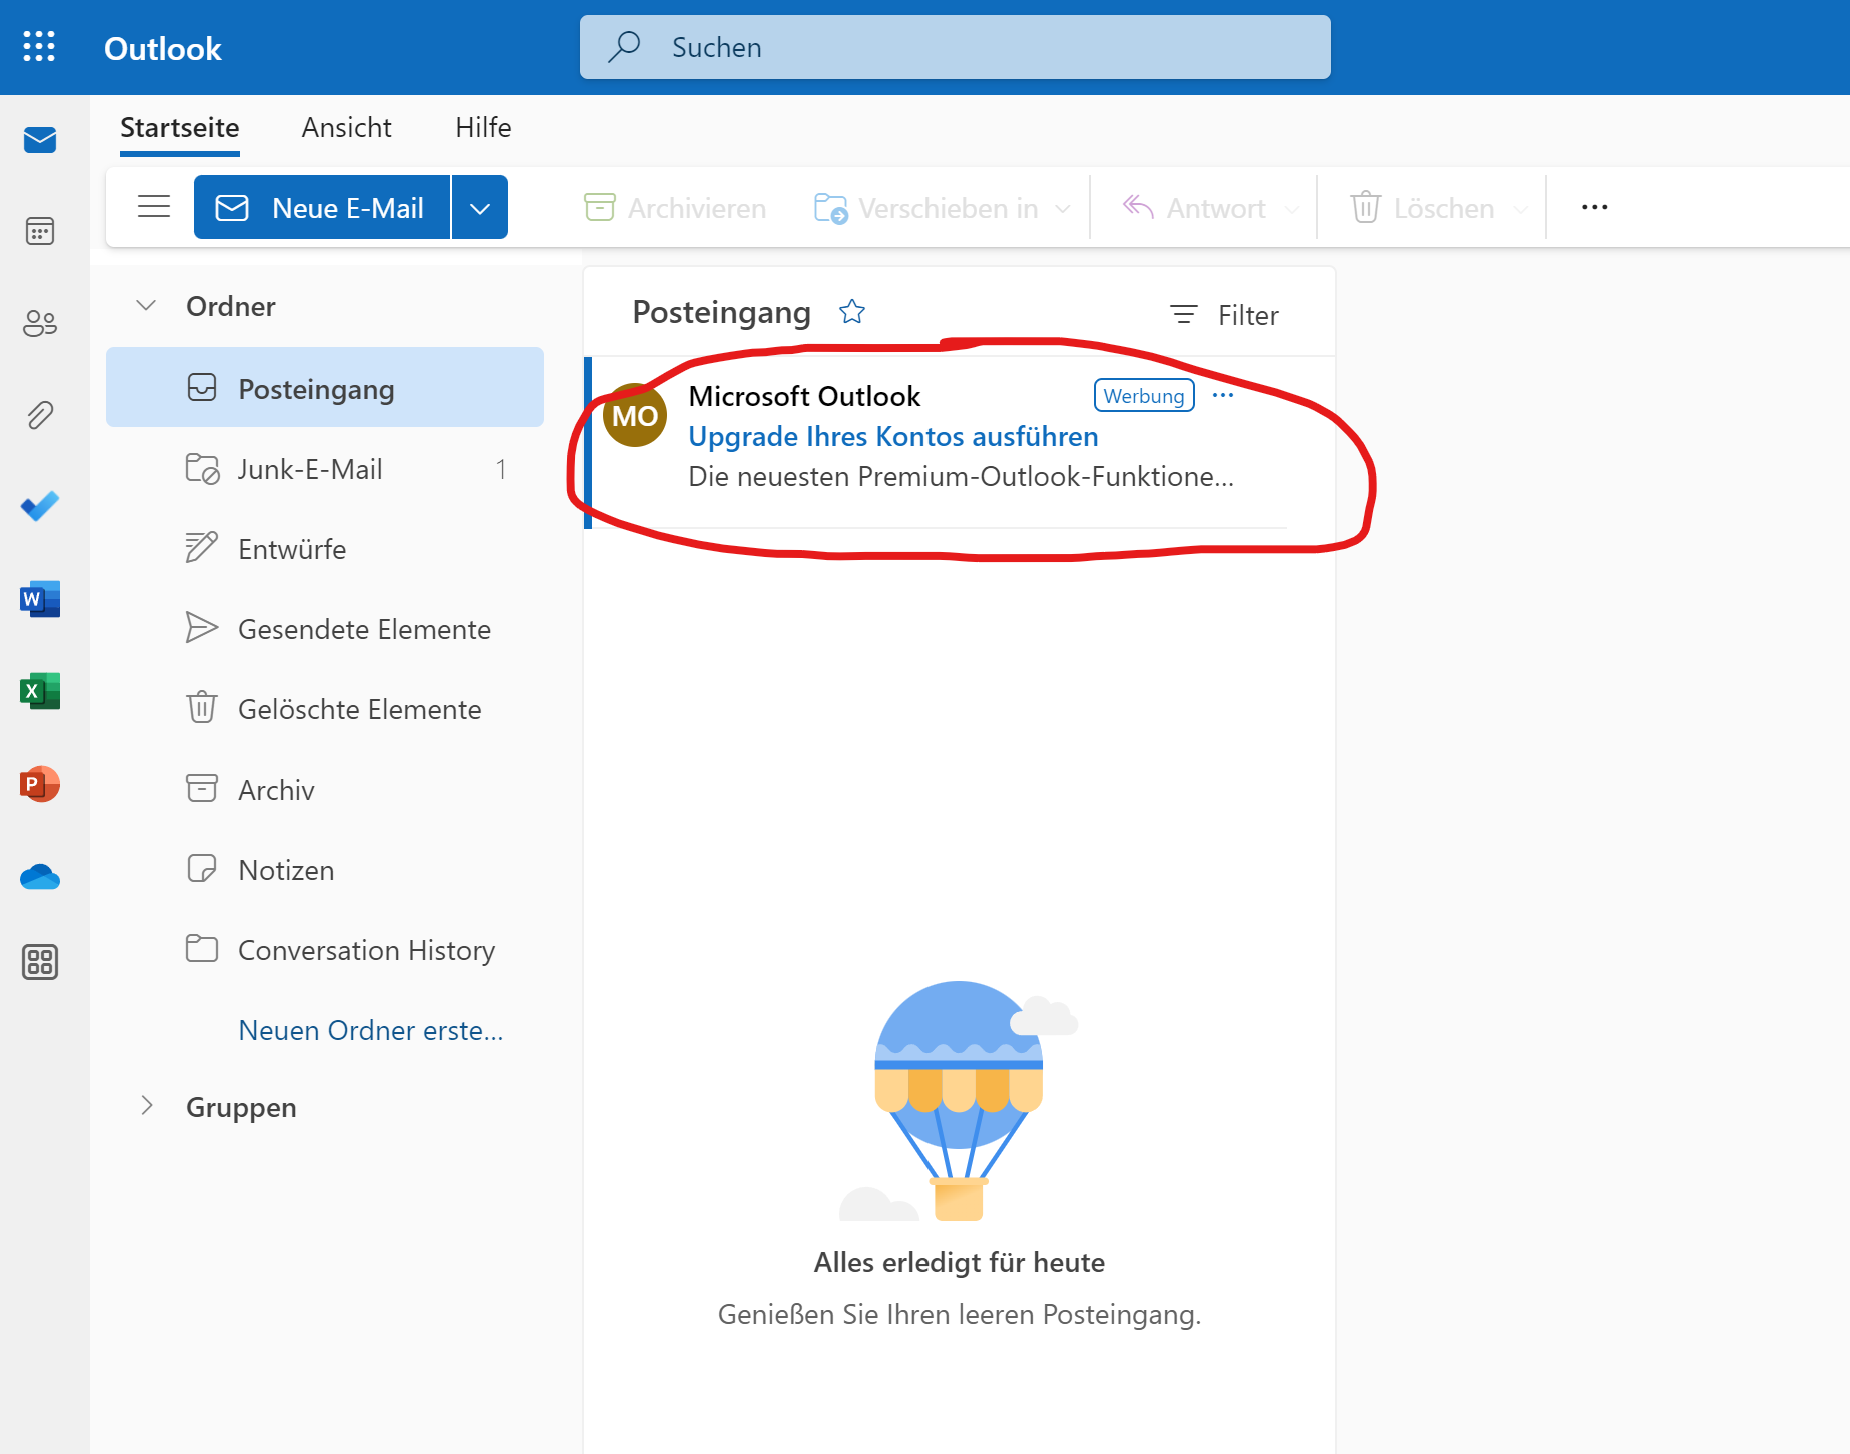Expand the Gruppen section
The width and height of the screenshot is (1850, 1454).
[146, 1107]
